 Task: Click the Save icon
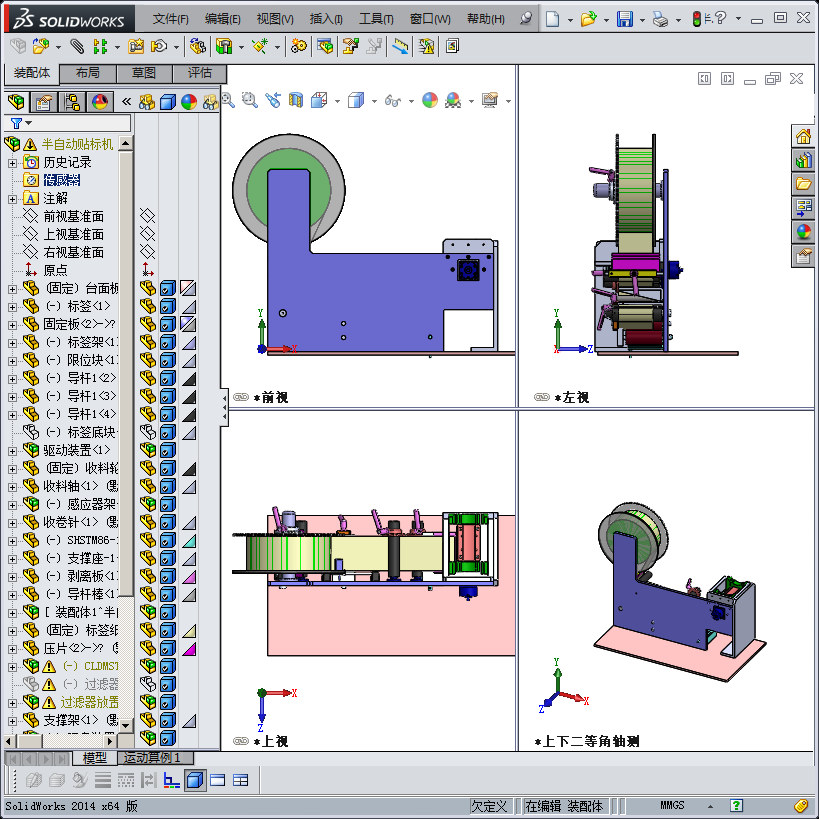625,19
